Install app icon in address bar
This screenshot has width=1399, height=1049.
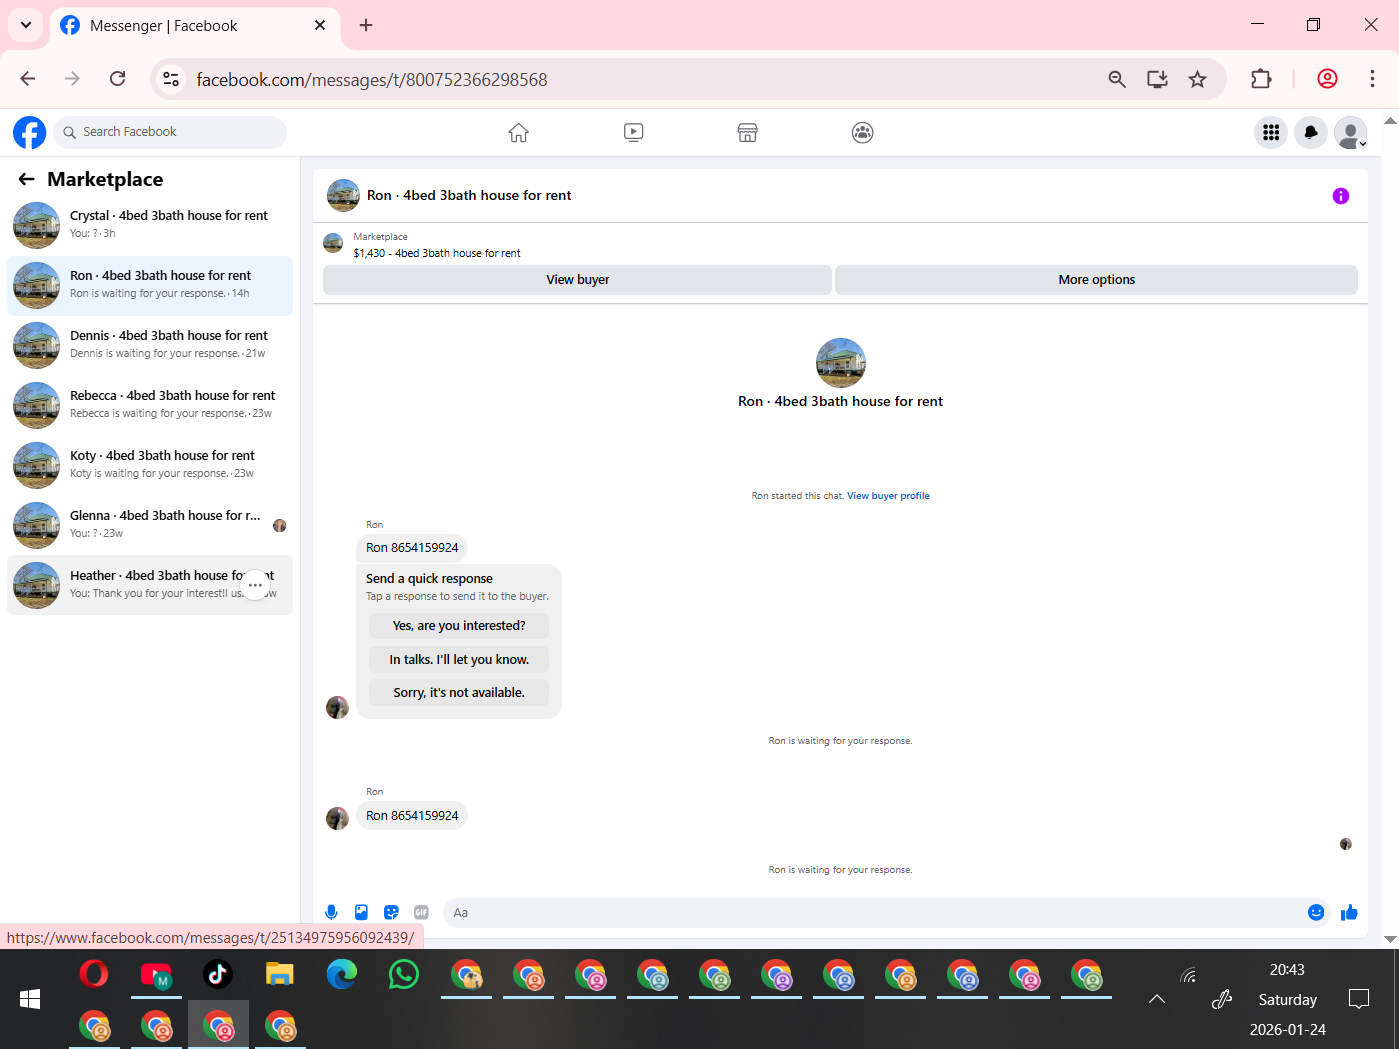1157,79
